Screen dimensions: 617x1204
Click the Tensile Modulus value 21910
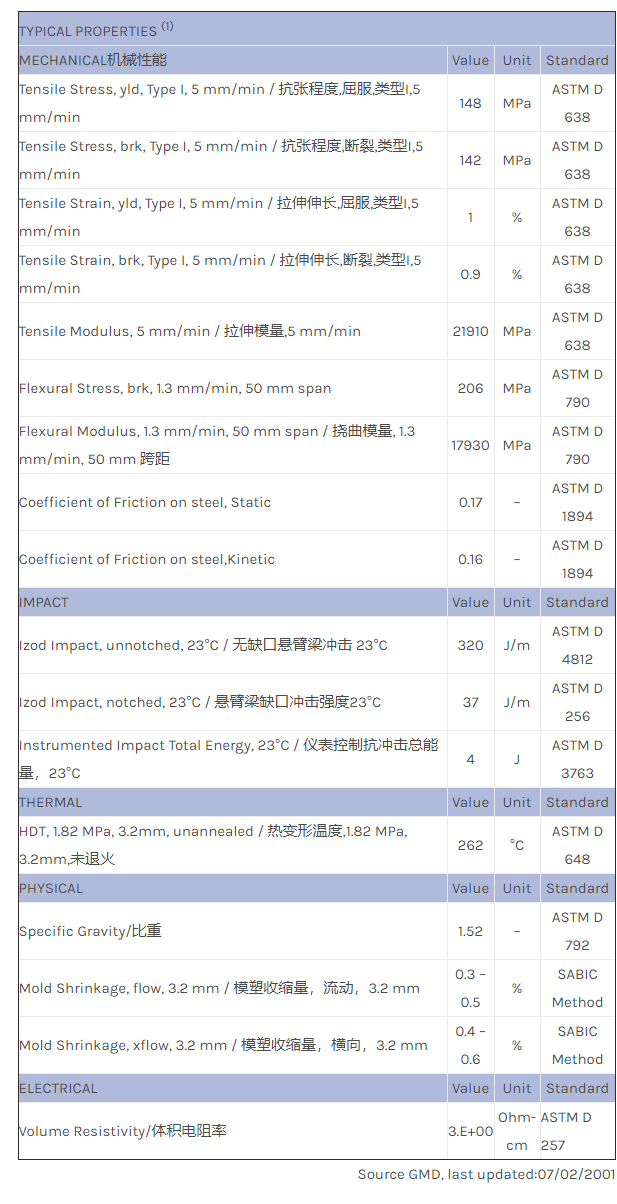pyautogui.click(x=471, y=331)
